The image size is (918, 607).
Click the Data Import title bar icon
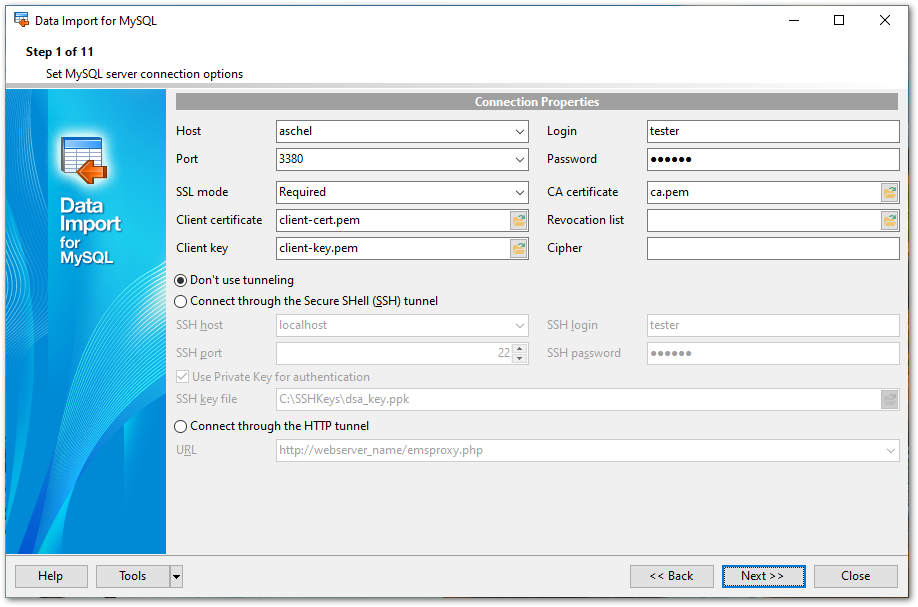[x=21, y=20]
